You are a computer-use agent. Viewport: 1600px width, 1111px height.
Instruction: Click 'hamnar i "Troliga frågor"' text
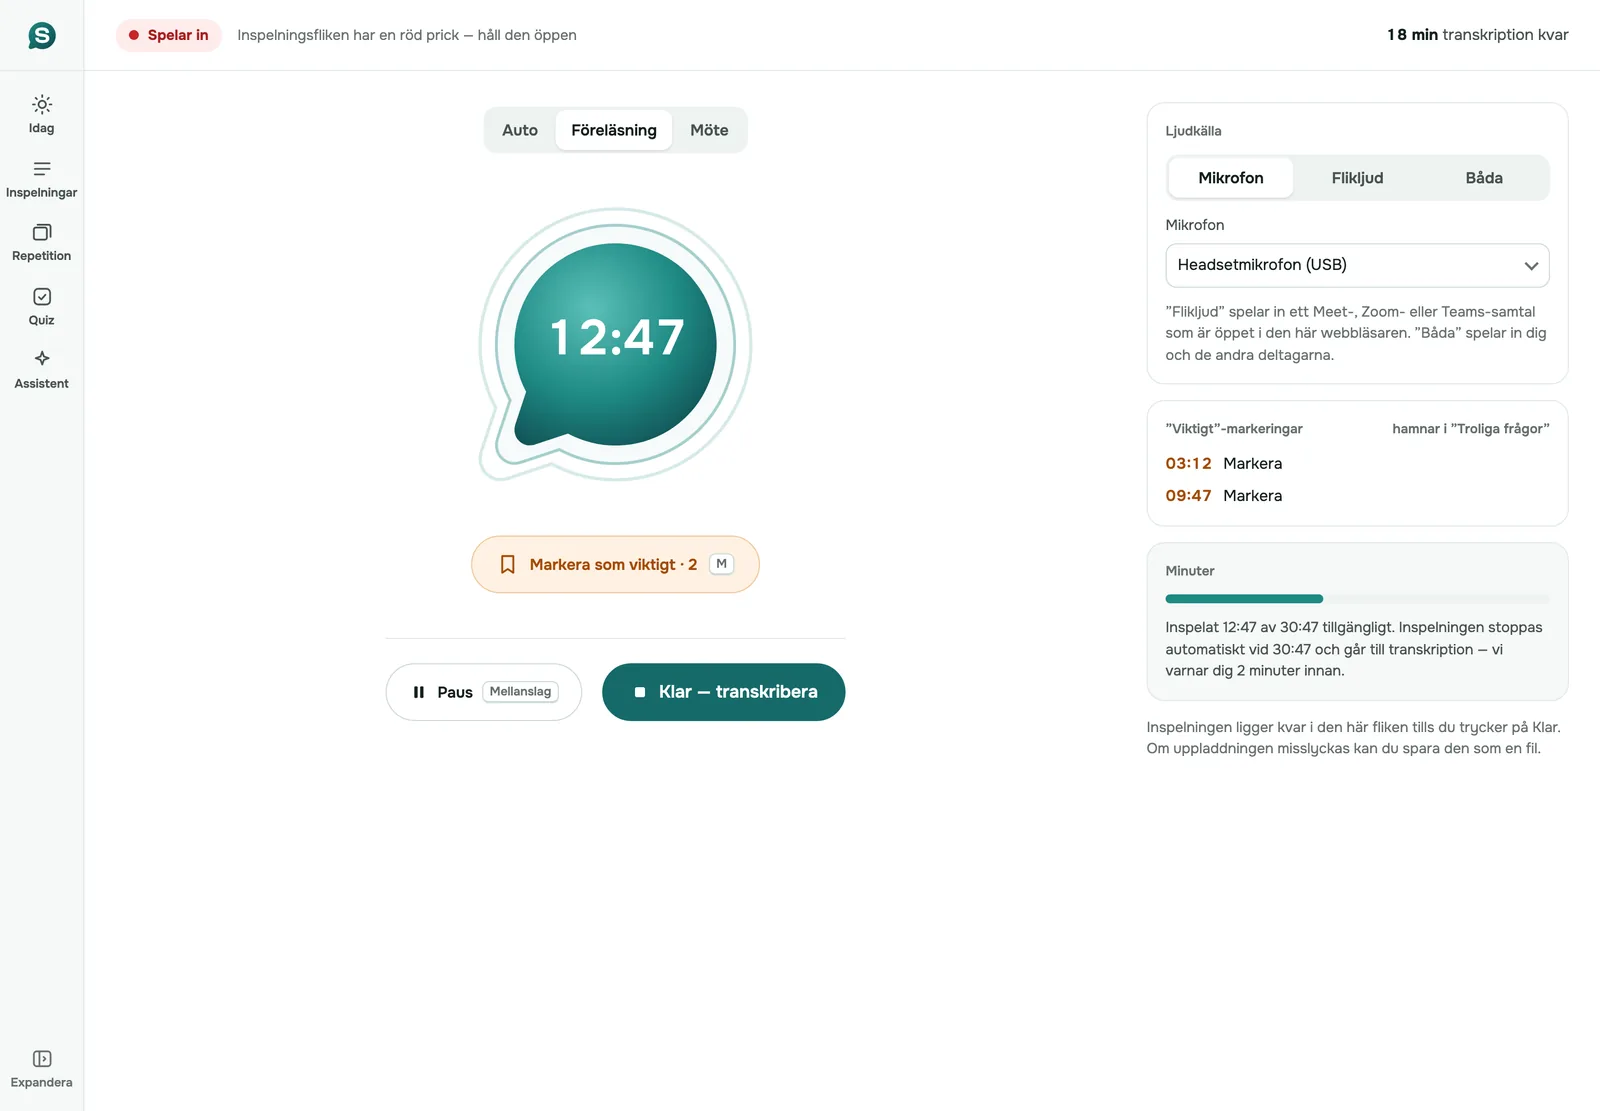click(1470, 429)
